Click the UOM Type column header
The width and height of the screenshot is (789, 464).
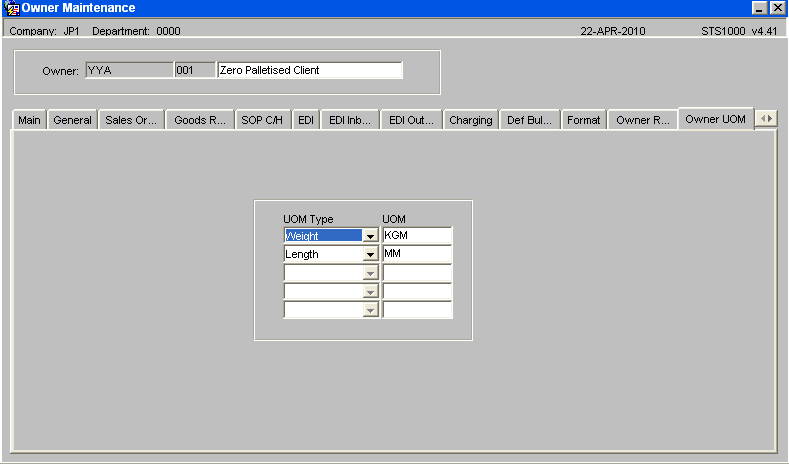(308, 219)
